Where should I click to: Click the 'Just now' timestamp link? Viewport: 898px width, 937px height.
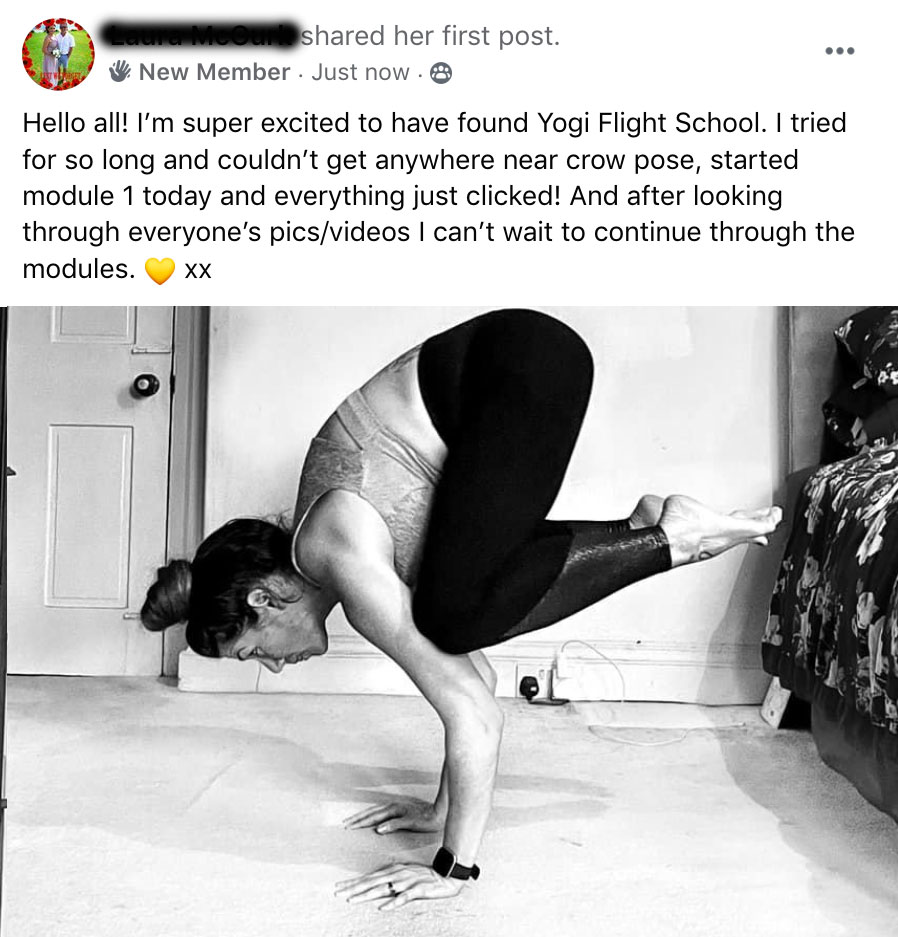click(x=360, y=72)
